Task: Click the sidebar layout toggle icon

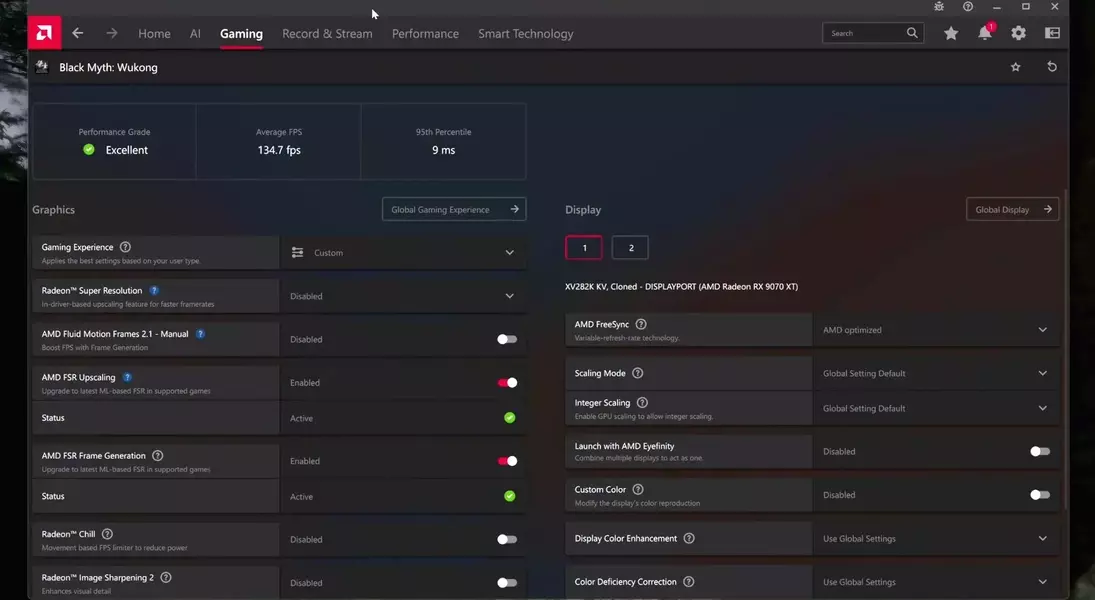Action: click(1052, 33)
